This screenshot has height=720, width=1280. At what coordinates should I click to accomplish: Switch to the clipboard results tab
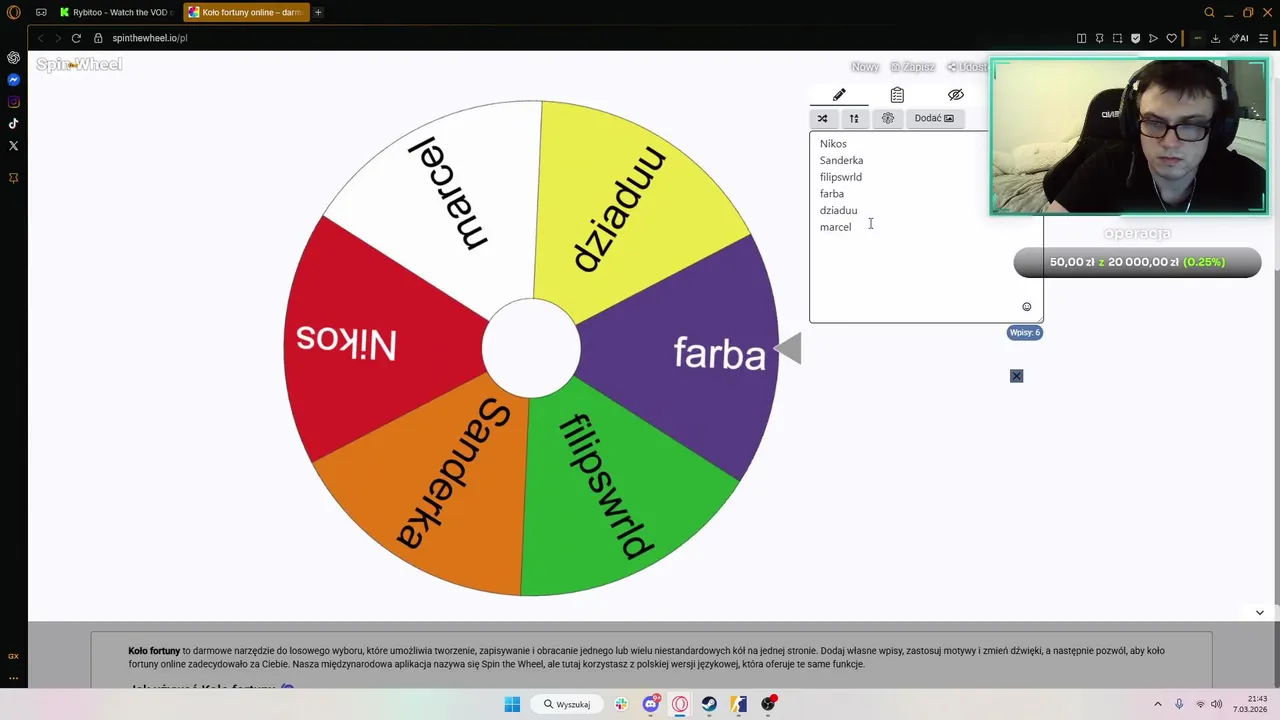coord(897,95)
